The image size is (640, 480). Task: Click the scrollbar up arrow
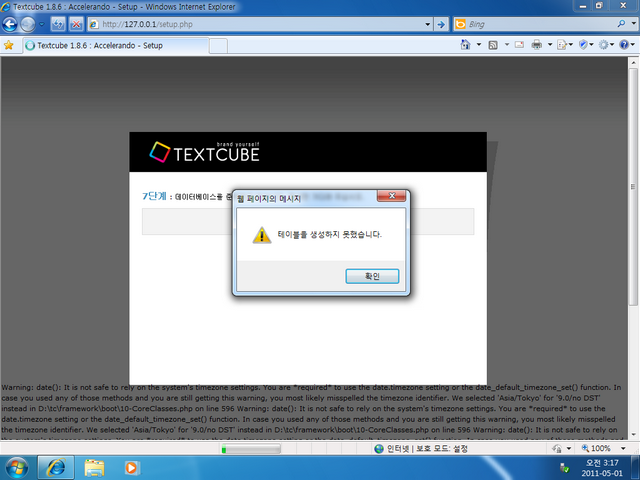[x=633, y=63]
